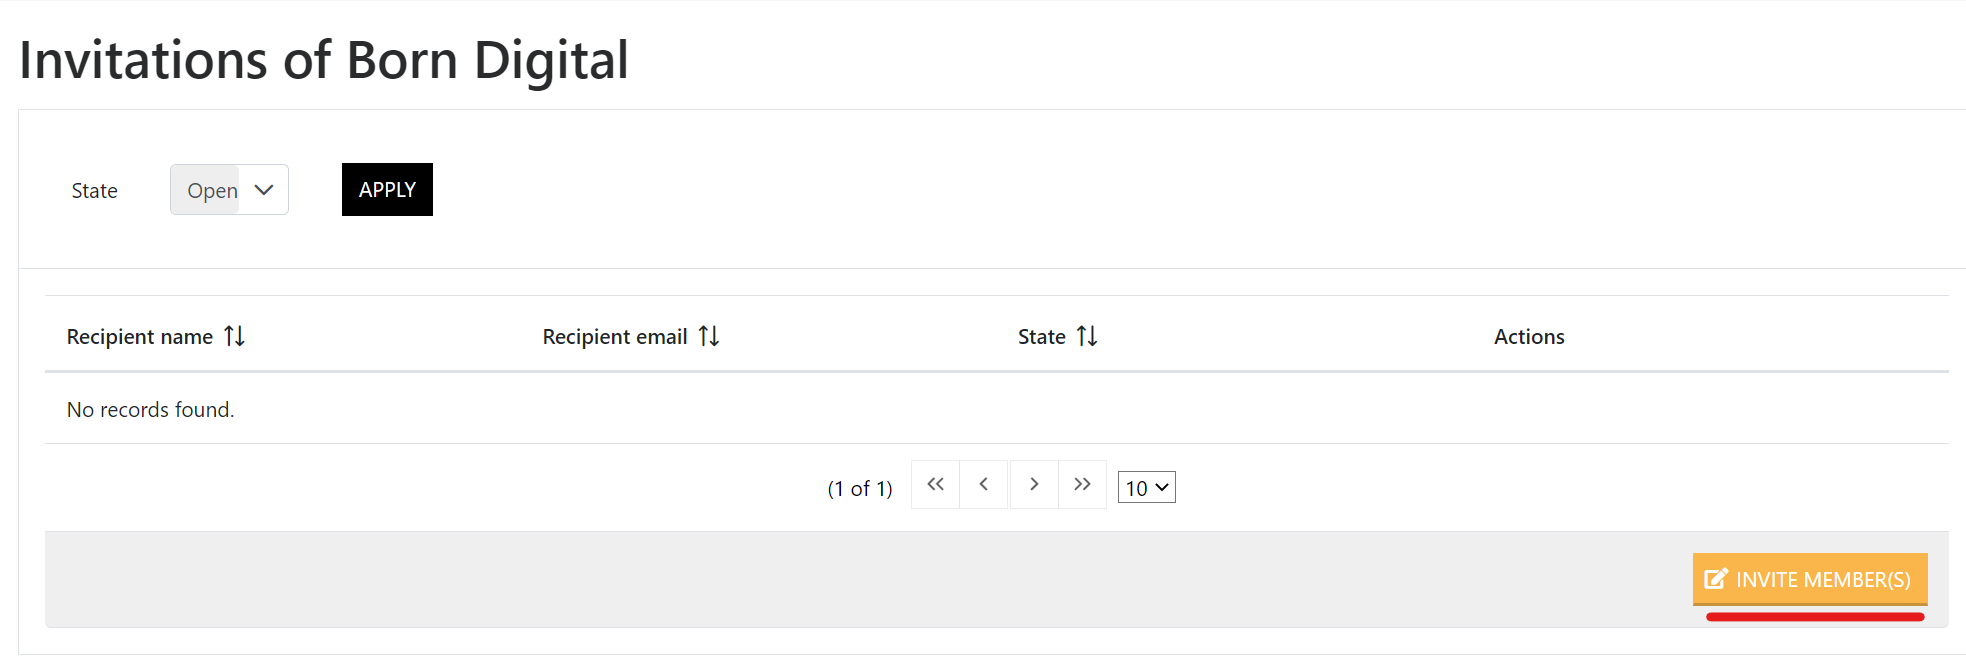Jump to last page with double-right arrows
Screen dimensions: 1966x657
(1082, 485)
